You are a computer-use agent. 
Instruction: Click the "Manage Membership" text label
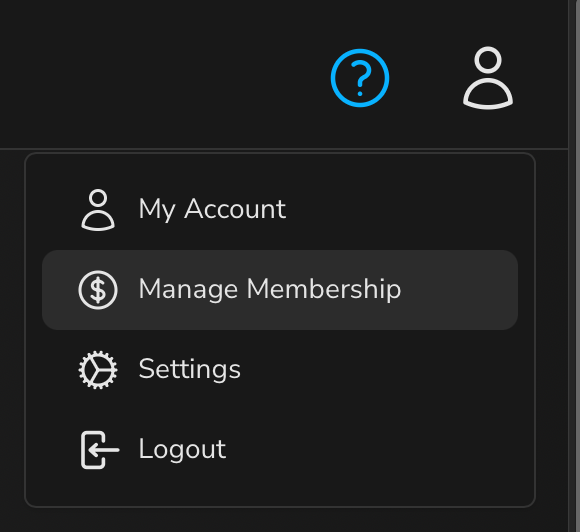(x=270, y=289)
